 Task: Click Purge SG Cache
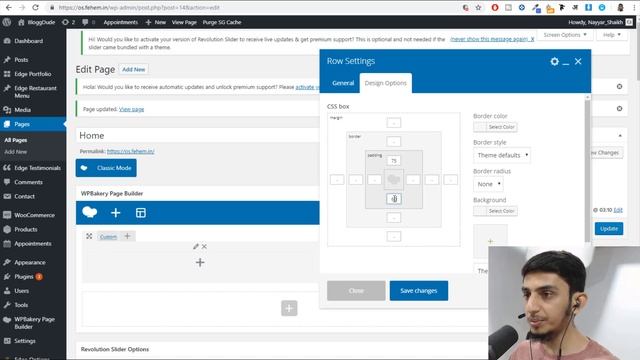coord(222,22)
